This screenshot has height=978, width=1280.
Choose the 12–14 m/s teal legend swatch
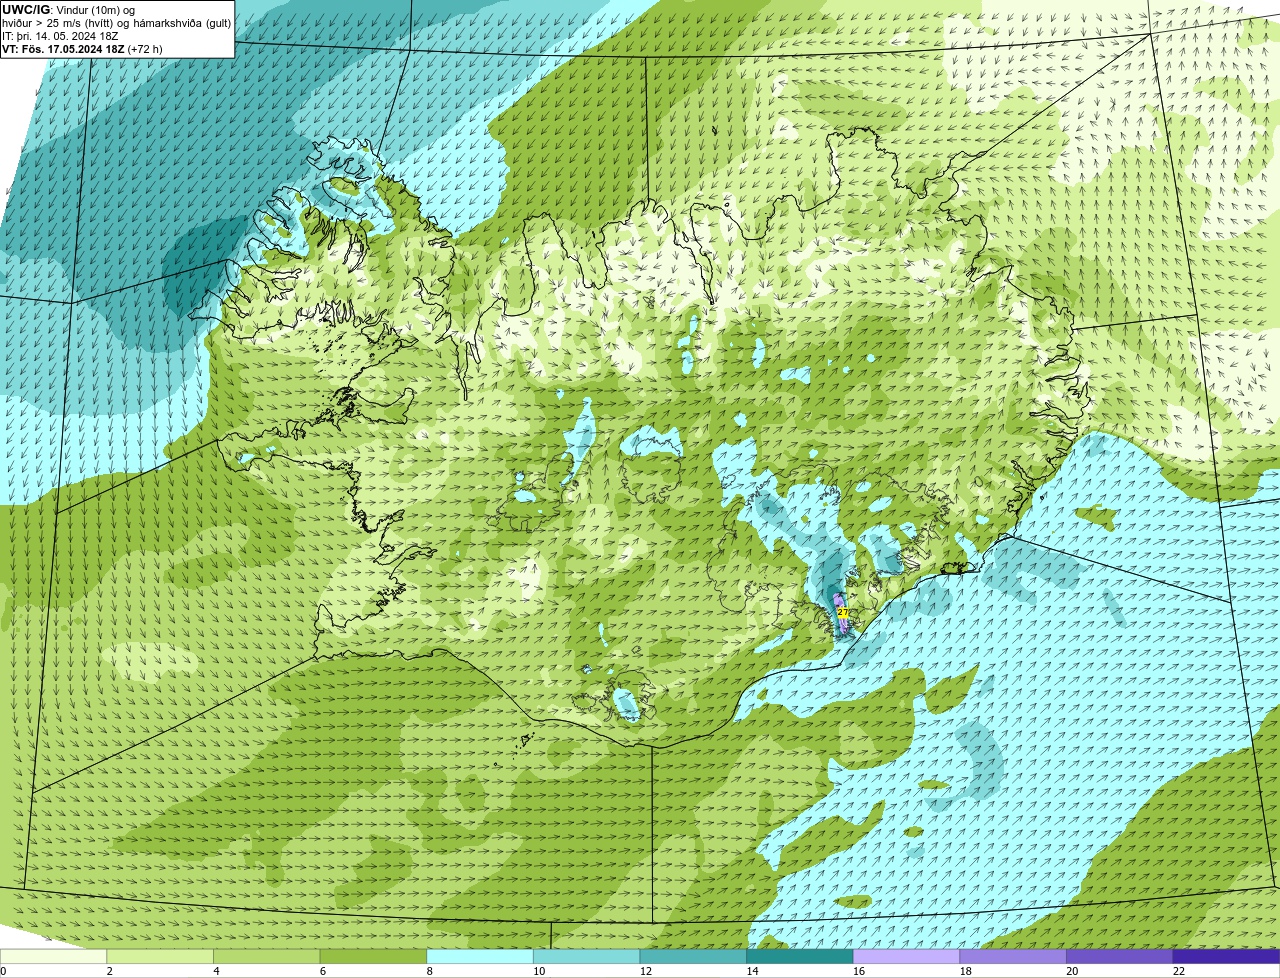693,956
